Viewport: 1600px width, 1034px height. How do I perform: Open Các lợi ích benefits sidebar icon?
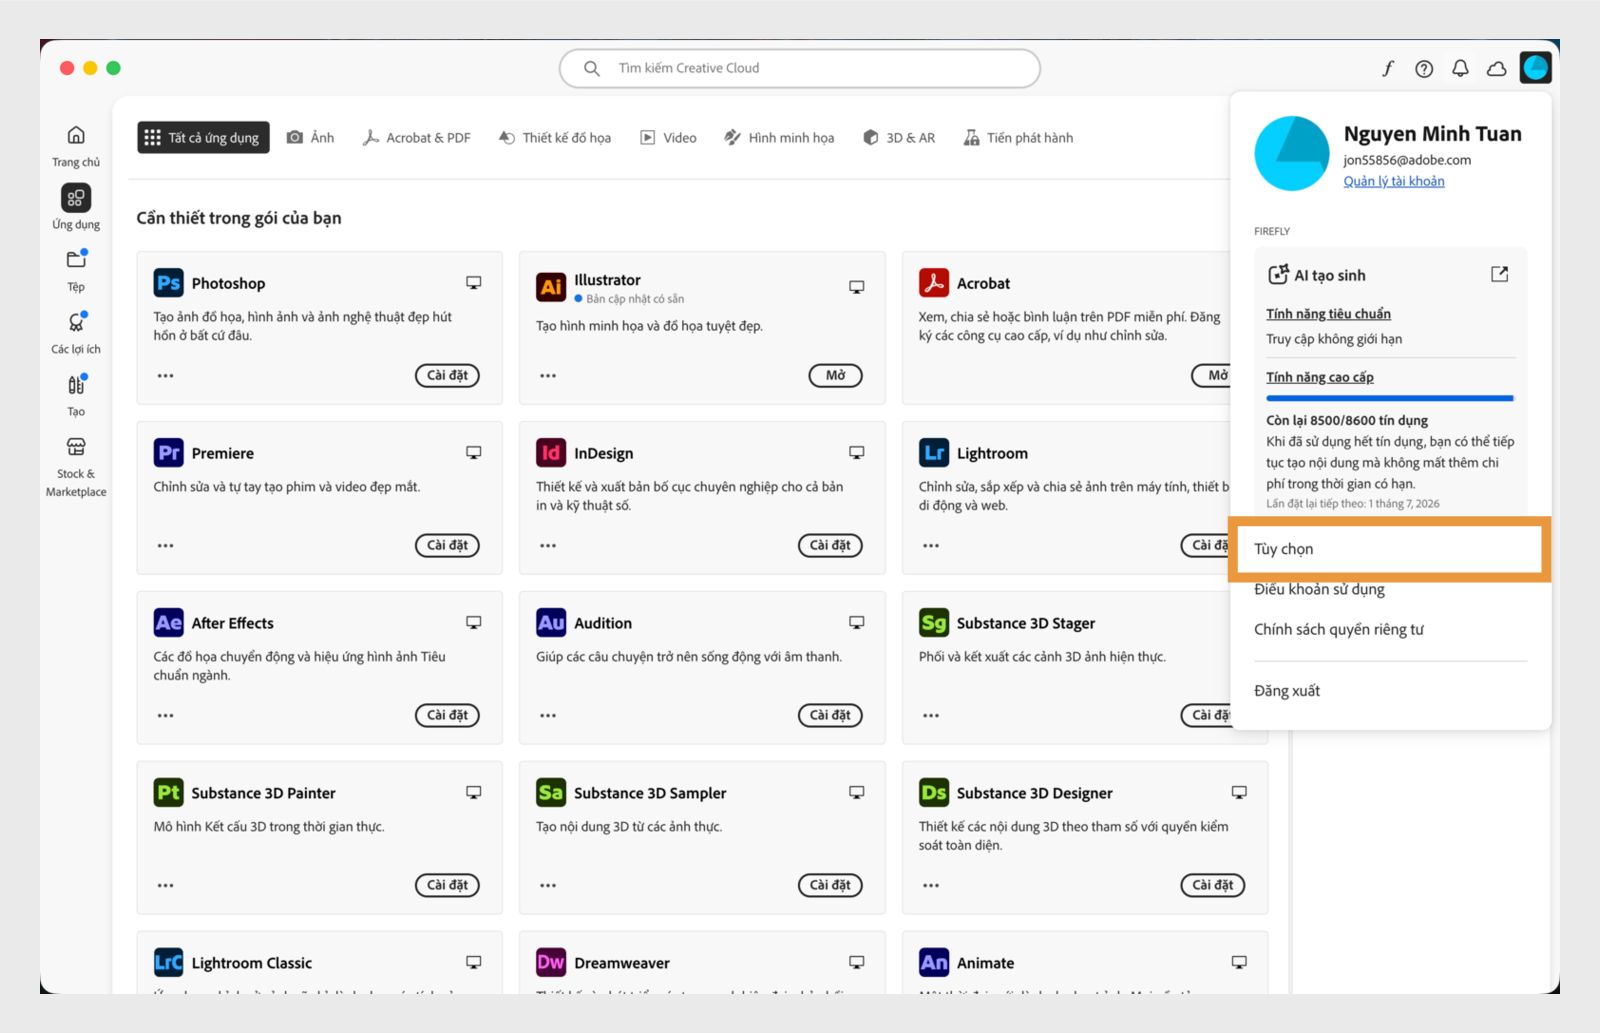(76, 322)
